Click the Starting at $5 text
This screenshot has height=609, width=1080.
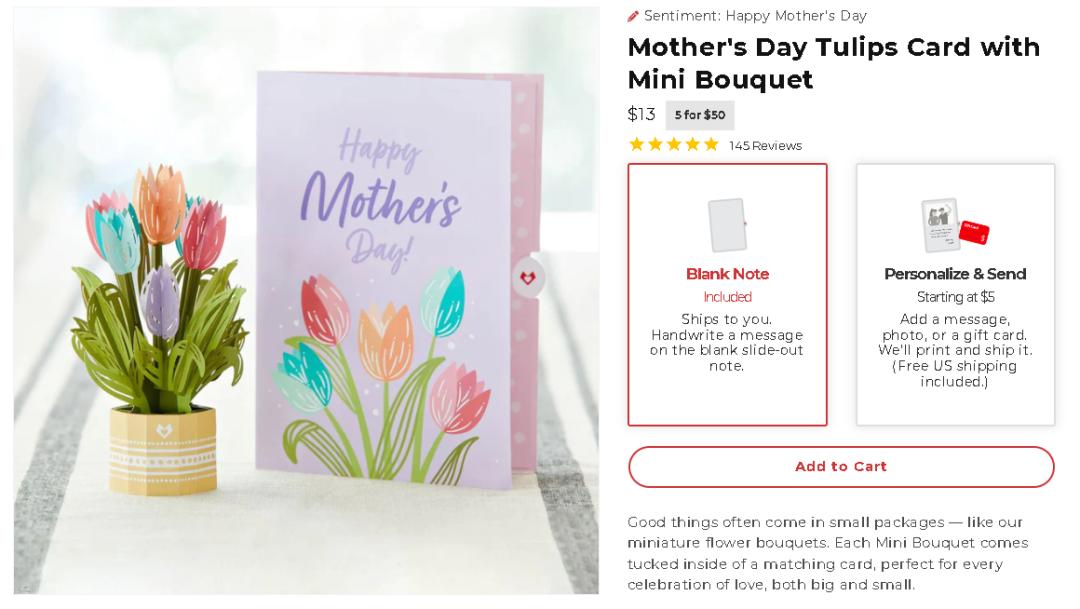(955, 297)
